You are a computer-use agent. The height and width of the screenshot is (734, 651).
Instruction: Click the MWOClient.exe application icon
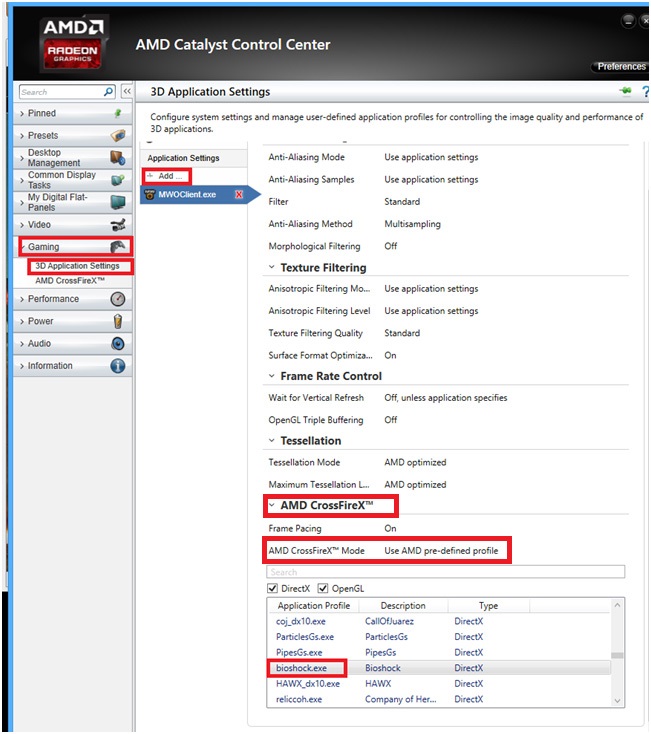[150, 194]
